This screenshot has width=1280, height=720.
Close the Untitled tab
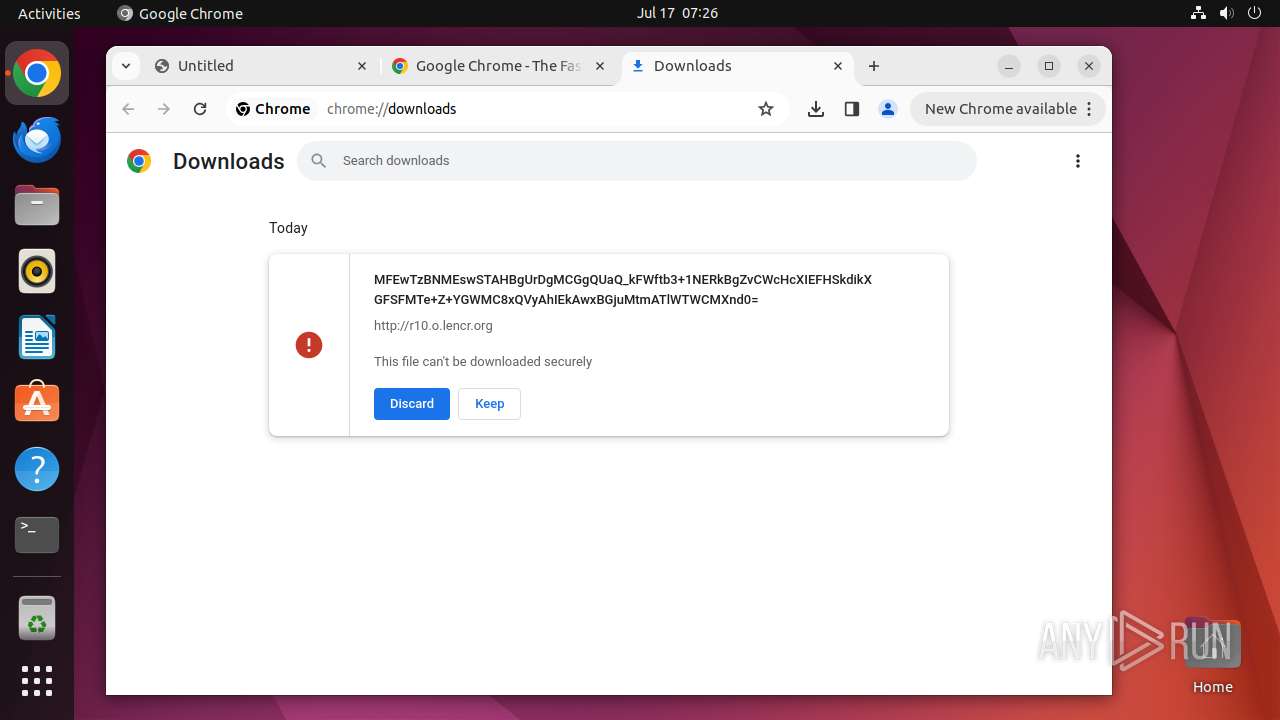coord(362,66)
